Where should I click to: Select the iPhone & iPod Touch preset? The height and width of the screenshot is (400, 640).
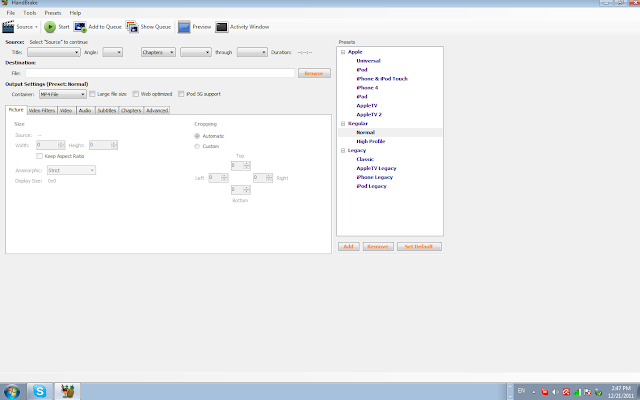(382, 79)
